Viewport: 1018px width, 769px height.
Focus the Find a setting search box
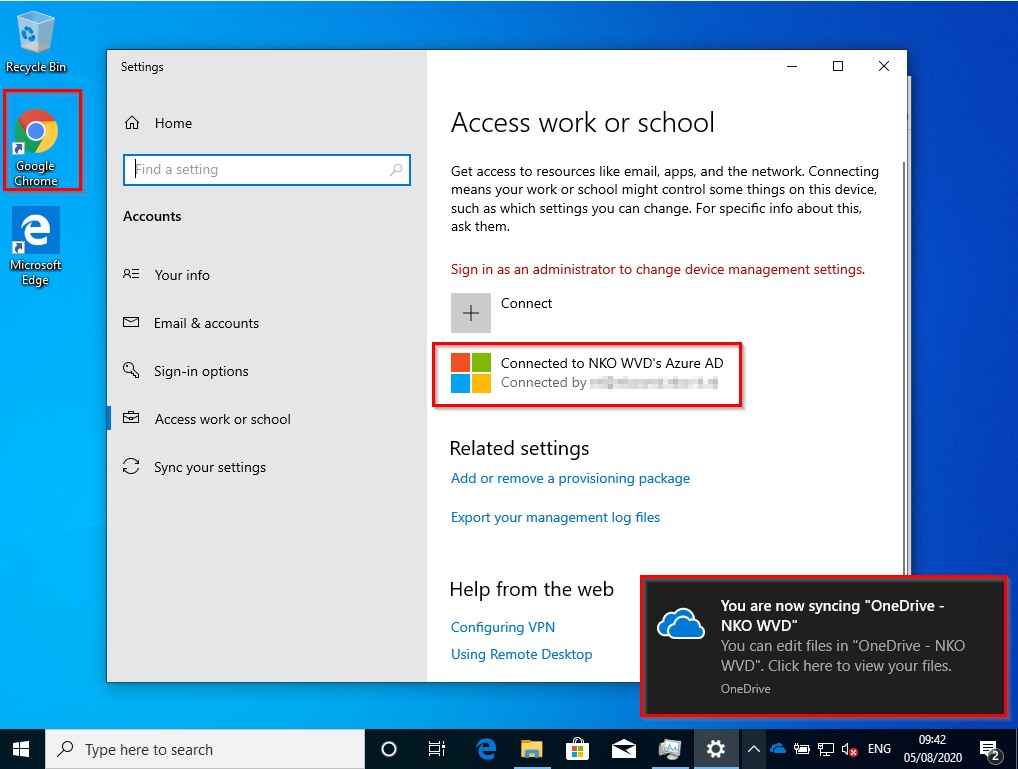click(x=267, y=170)
